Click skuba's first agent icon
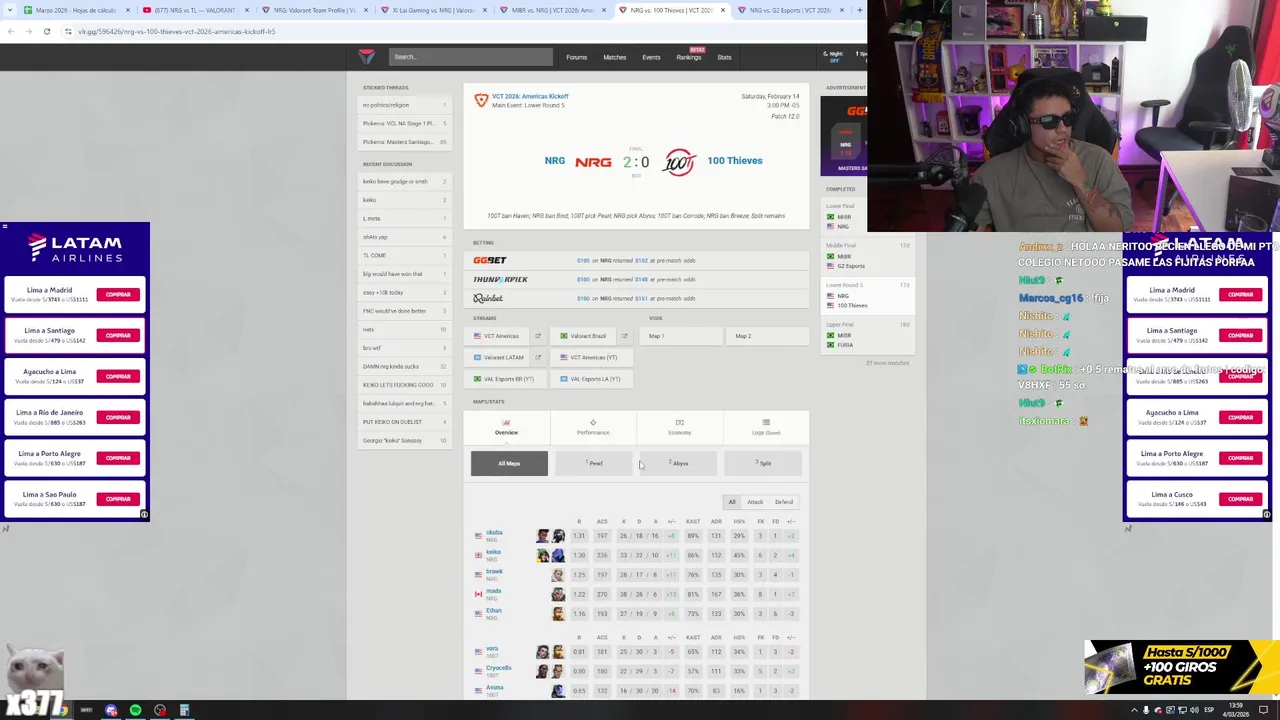The width and height of the screenshot is (1280, 720). click(543, 536)
